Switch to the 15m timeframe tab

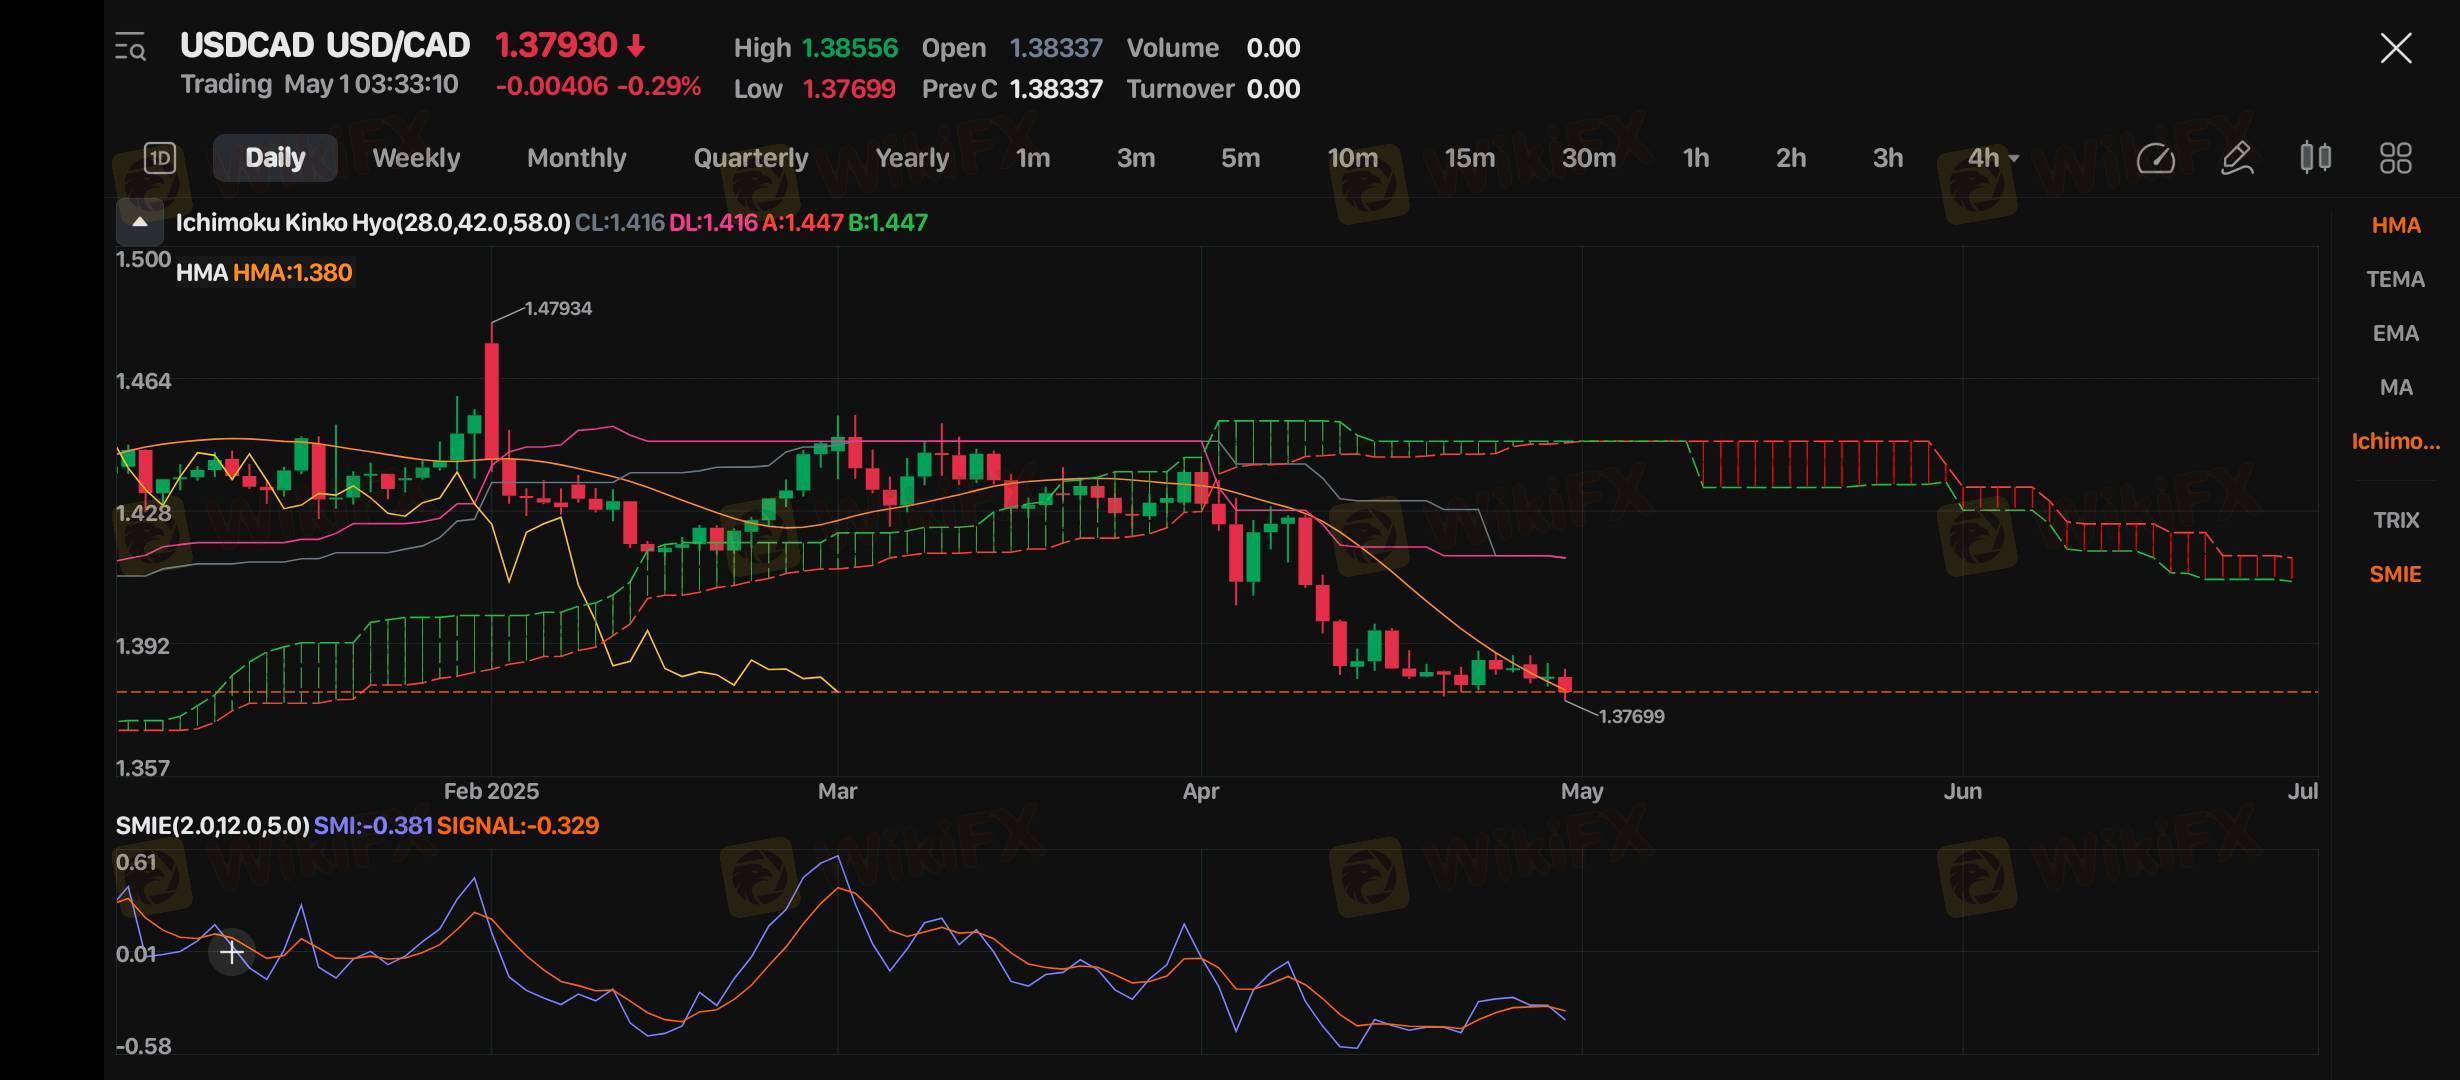click(x=1469, y=158)
